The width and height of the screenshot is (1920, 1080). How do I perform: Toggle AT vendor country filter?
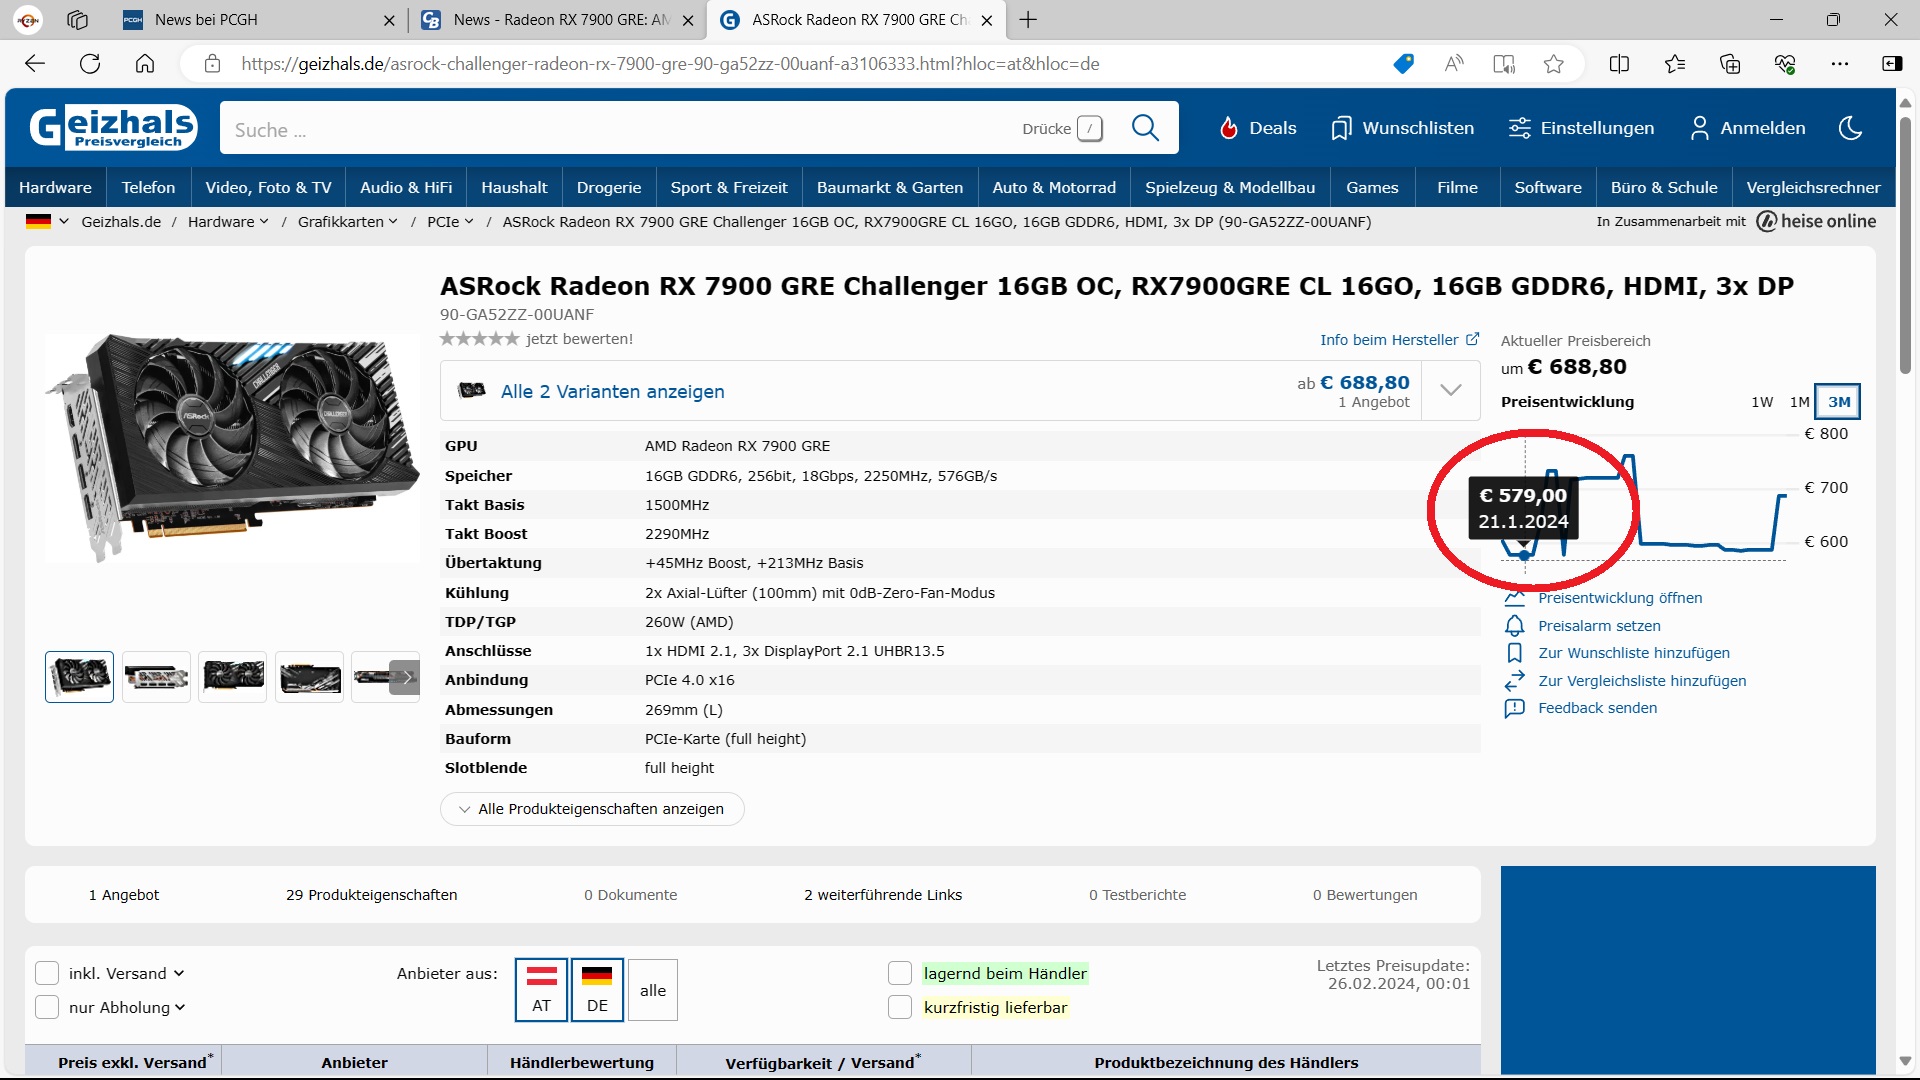(x=541, y=990)
